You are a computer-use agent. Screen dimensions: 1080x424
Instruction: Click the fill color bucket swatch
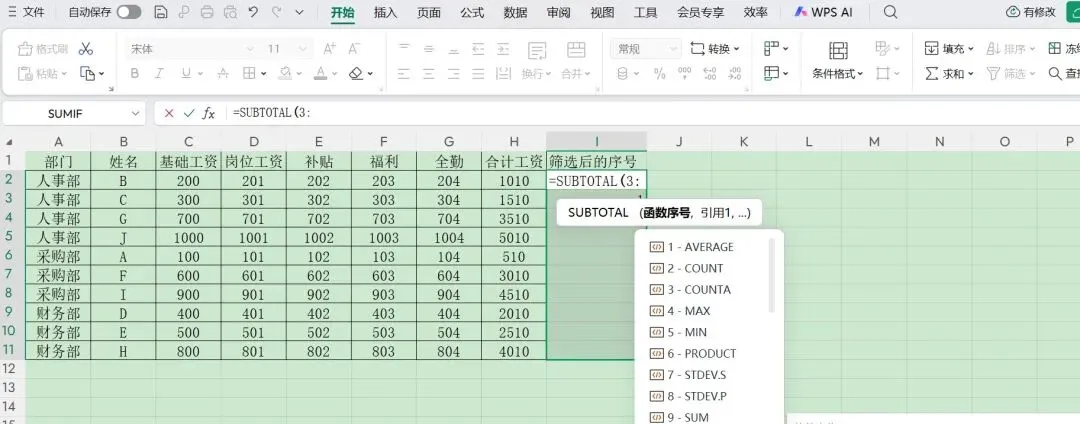coord(285,74)
